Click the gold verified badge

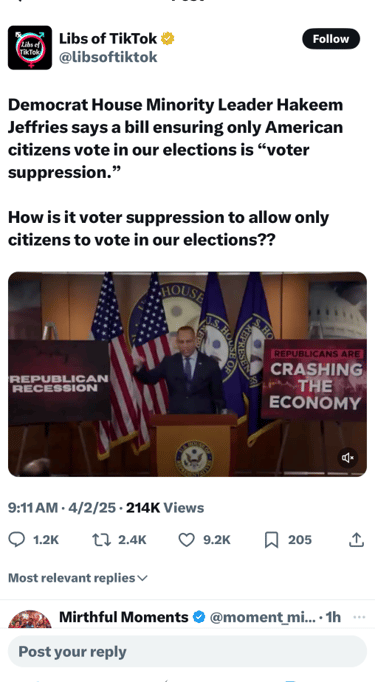pyautogui.click(x=167, y=39)
